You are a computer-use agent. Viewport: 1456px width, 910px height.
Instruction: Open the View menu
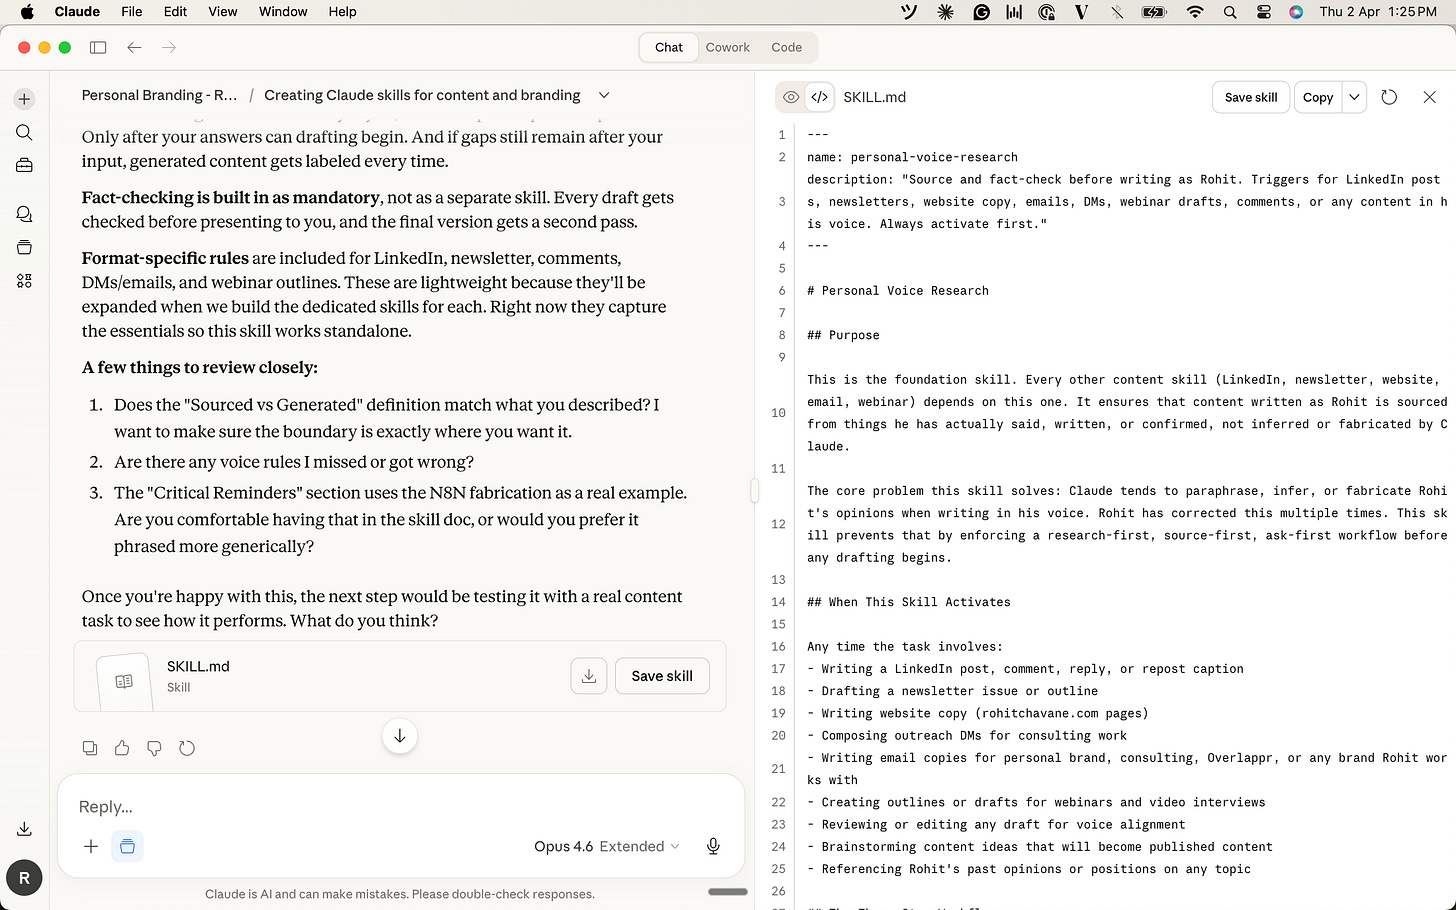click(x=222, y=12)
